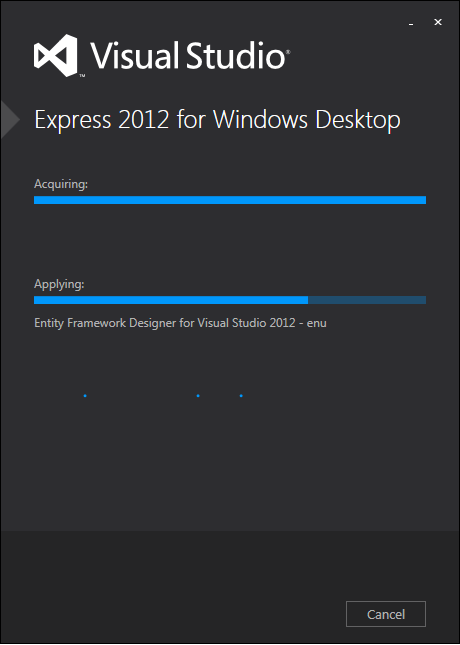
Task: Click the middle blue loading dot
Action: (198, 396)
